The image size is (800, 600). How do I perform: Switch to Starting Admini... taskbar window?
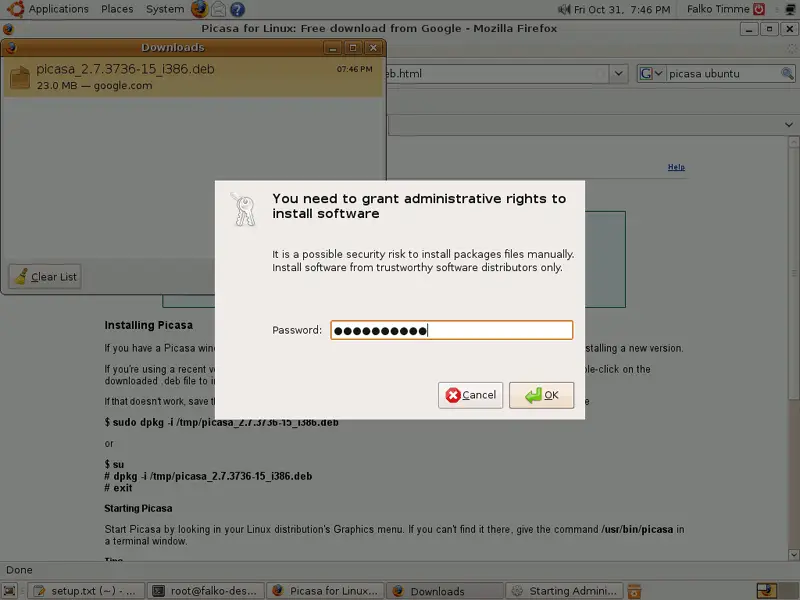click(565, 591)
